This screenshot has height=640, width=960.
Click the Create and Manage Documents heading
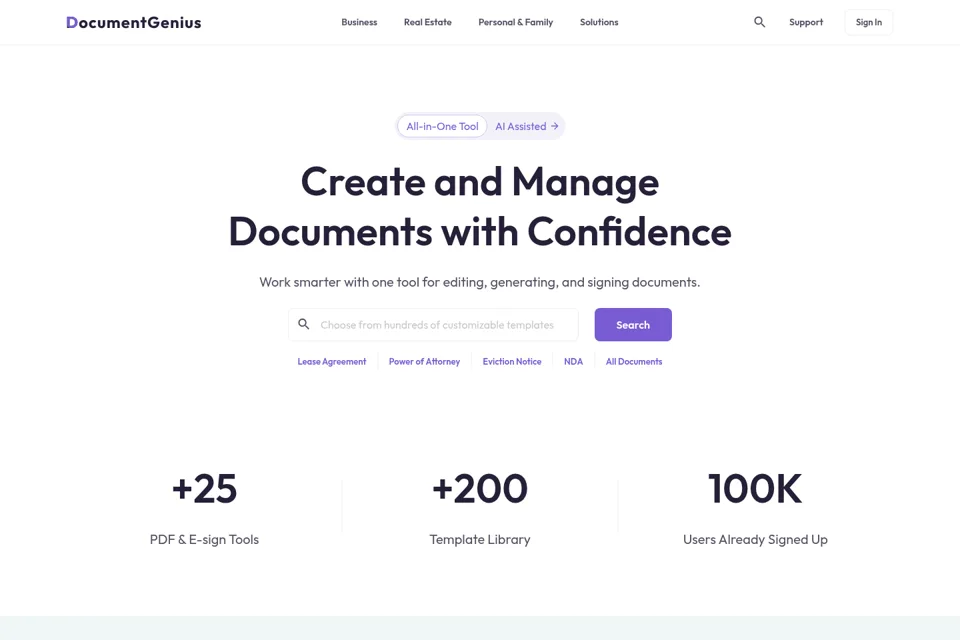coord(480,206)
